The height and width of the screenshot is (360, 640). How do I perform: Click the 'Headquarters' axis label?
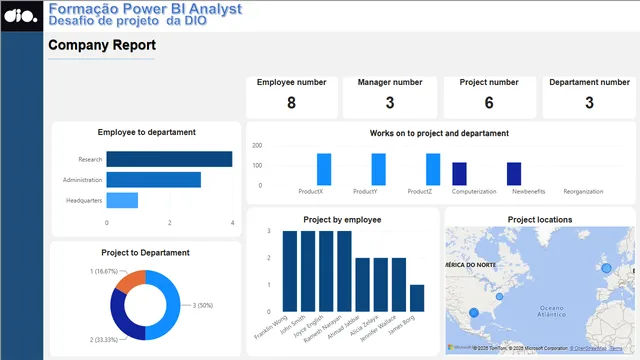tap(84, 200)
